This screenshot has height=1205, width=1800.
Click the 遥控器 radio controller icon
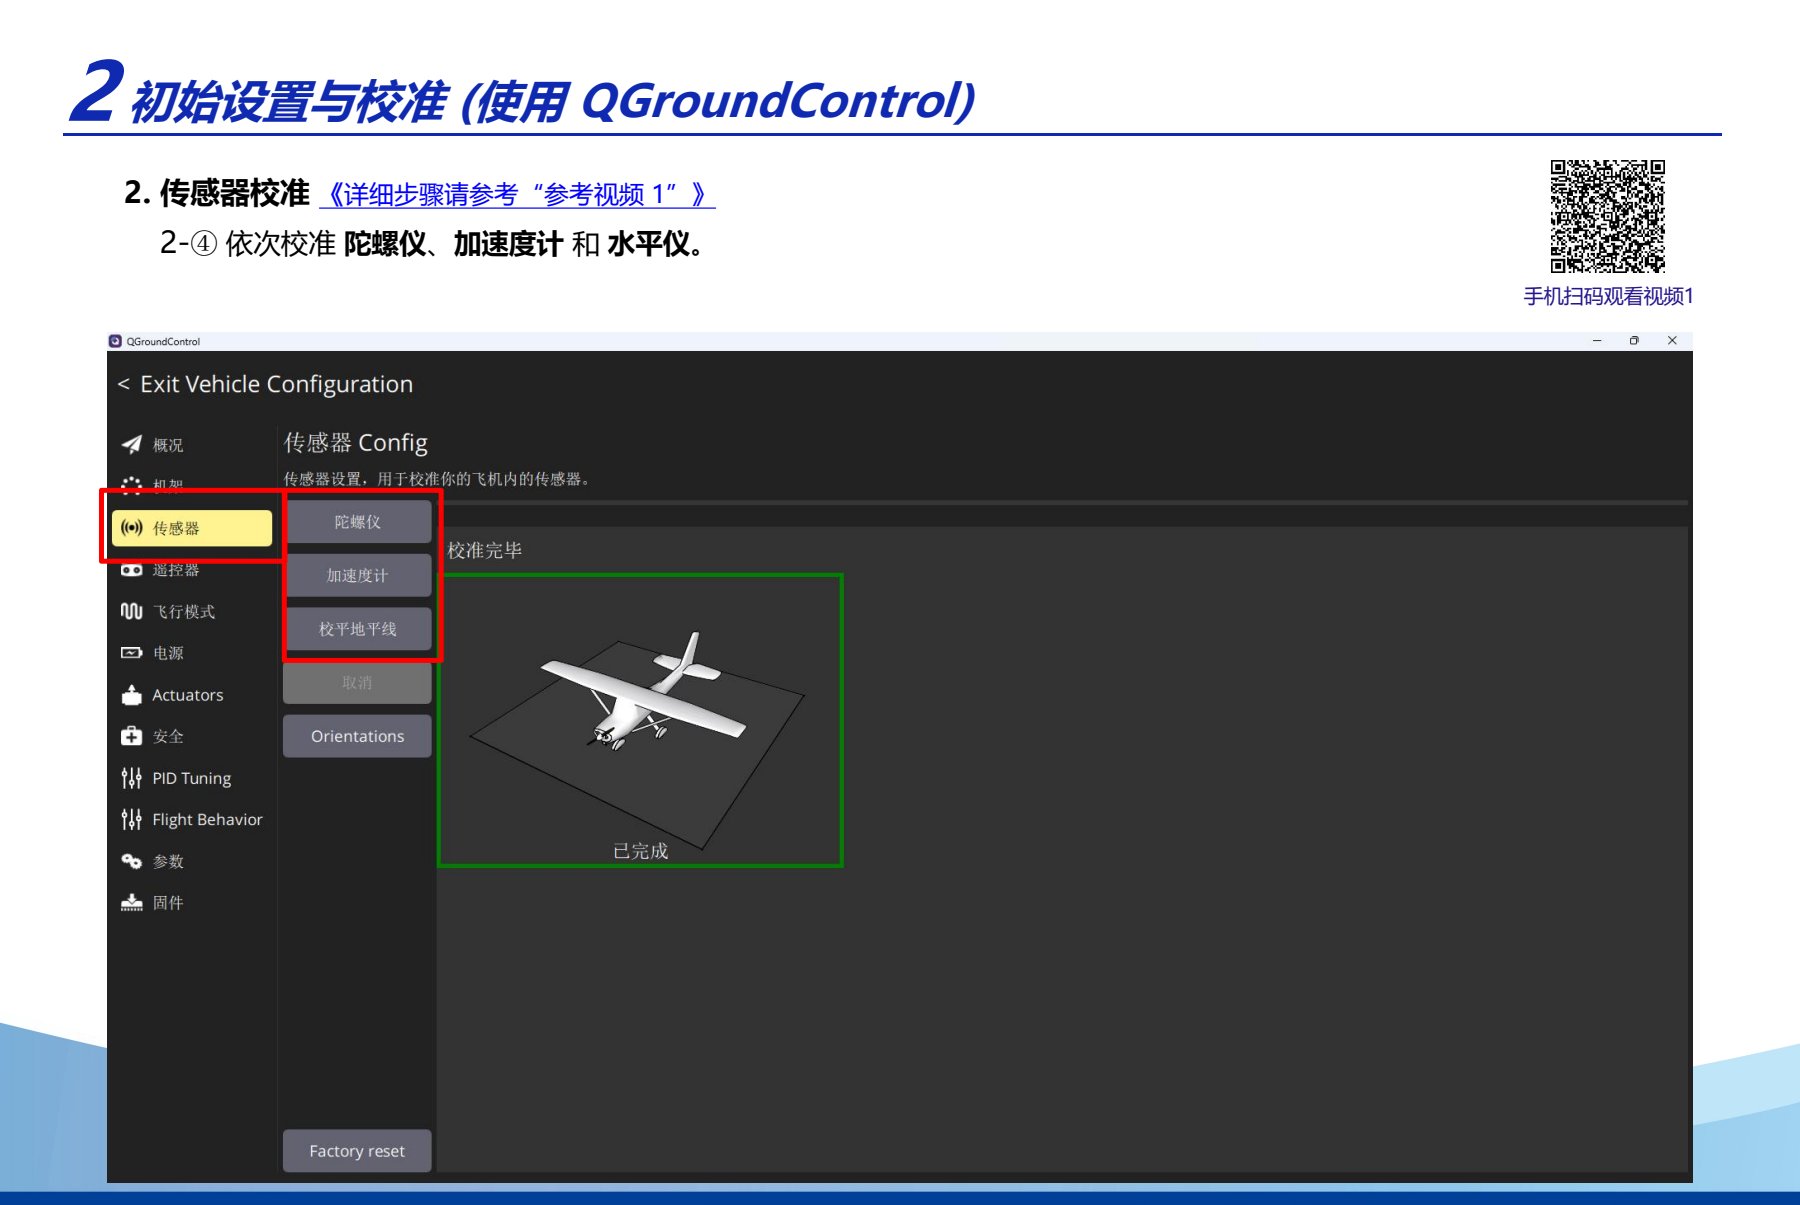coord(131,570)
